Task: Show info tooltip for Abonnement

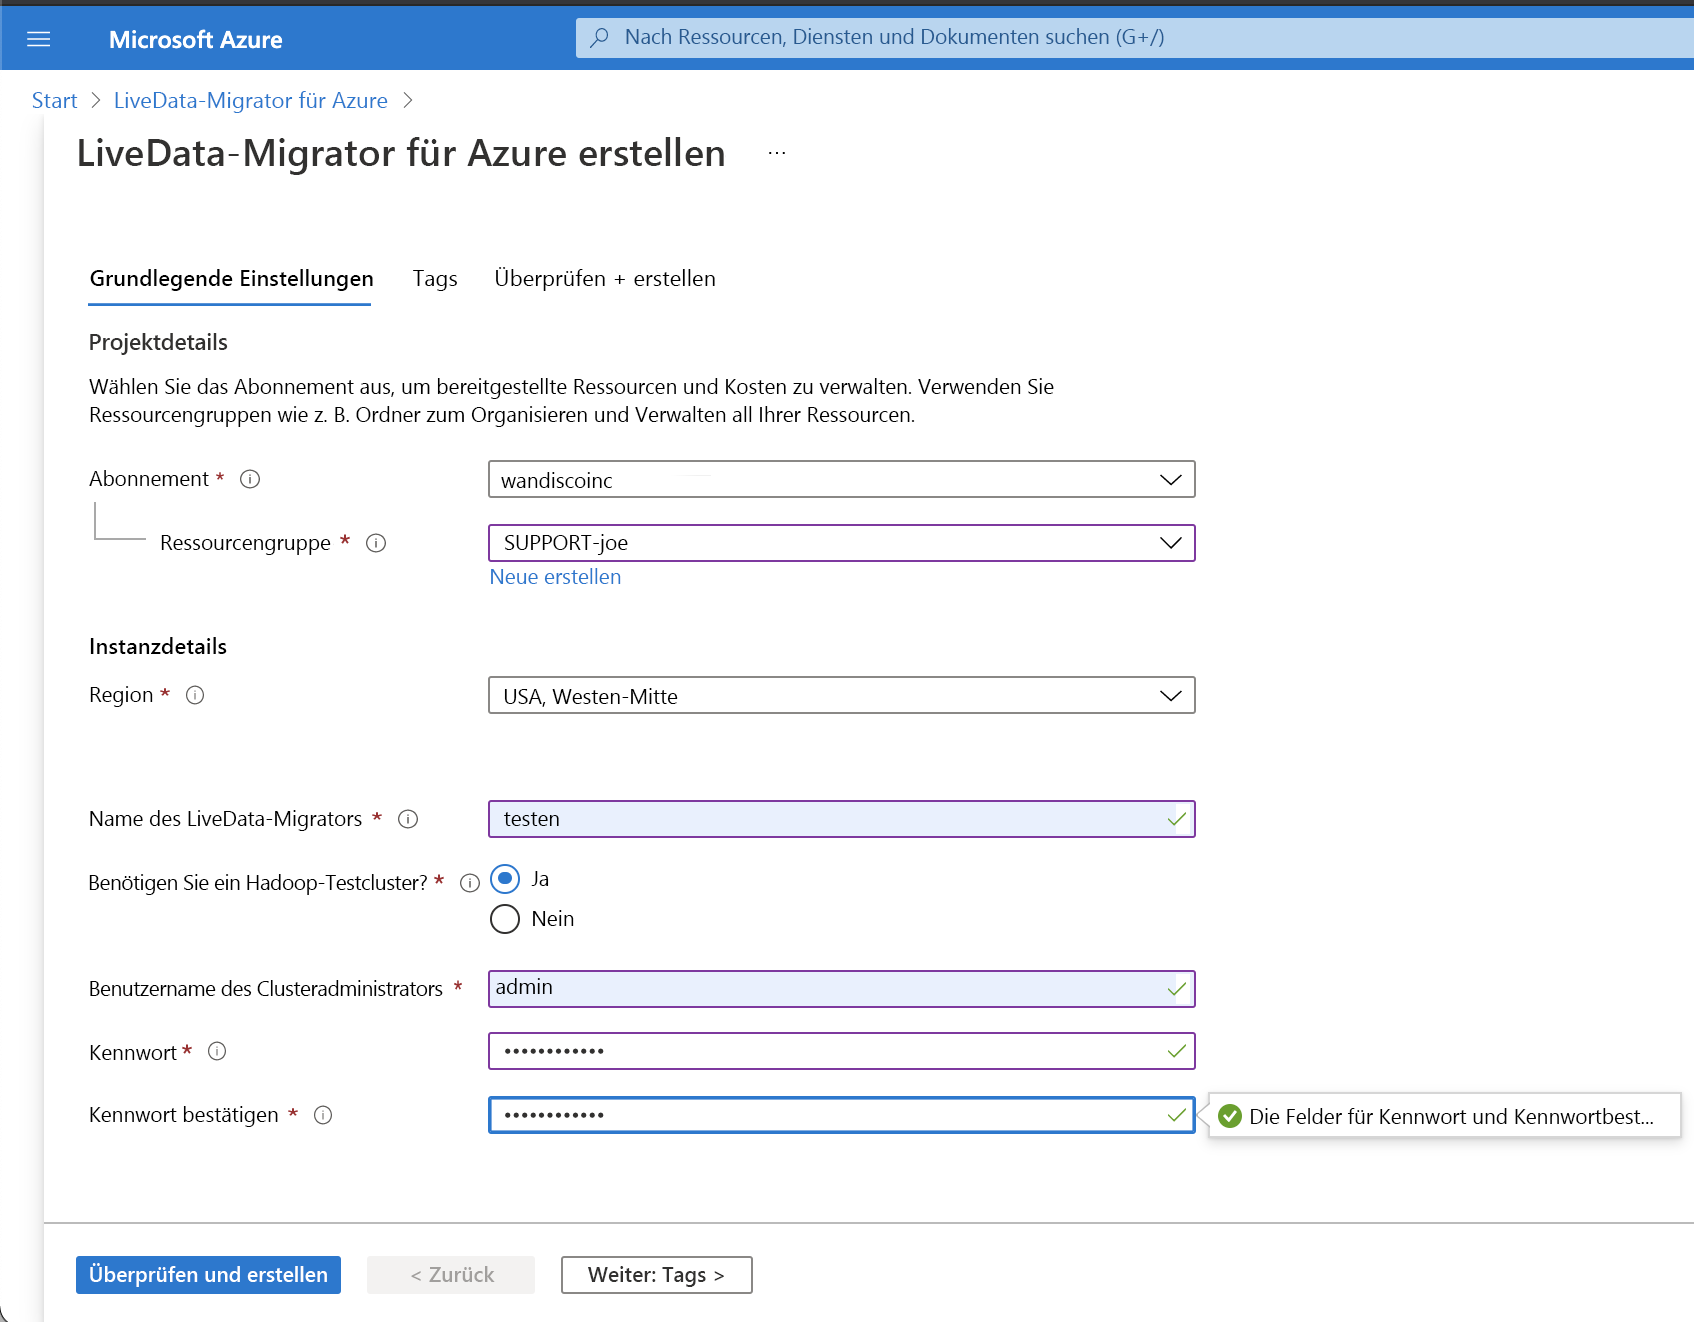Action: tap(250, 479)
